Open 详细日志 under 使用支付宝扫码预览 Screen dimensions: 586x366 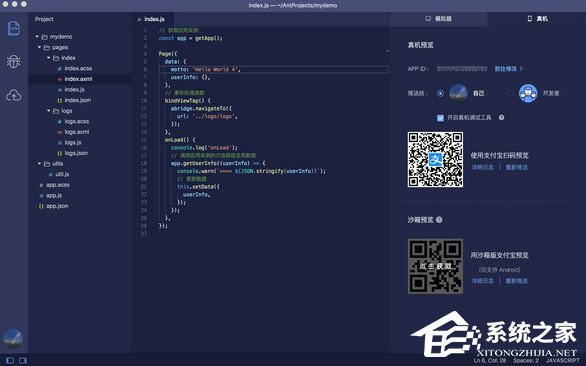point(482,167)
